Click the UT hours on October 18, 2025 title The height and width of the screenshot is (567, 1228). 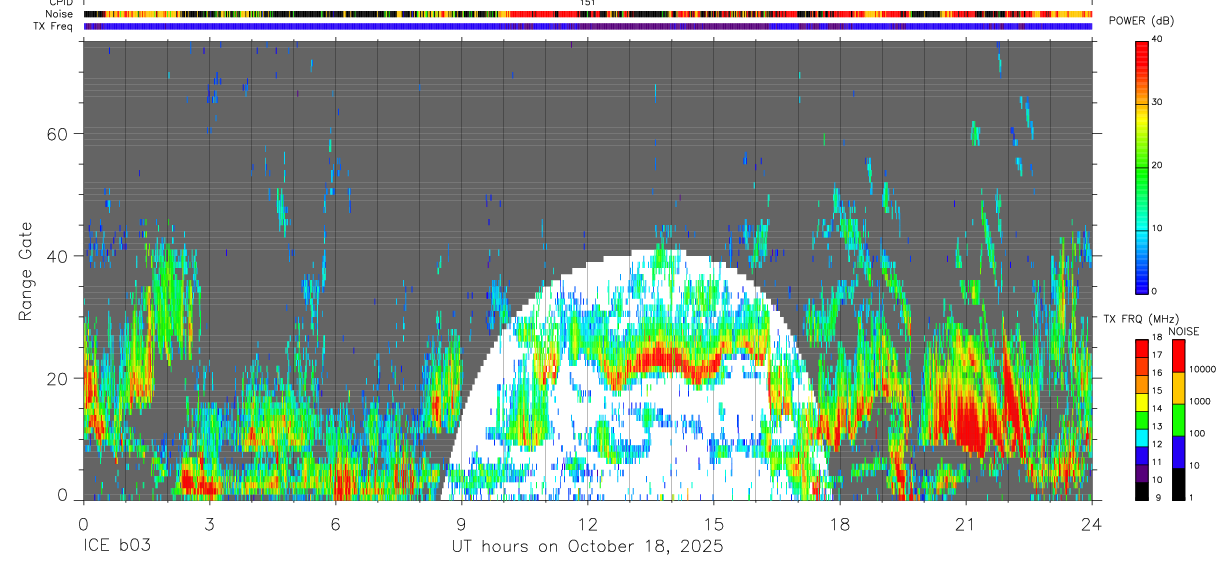coord(586,547)
